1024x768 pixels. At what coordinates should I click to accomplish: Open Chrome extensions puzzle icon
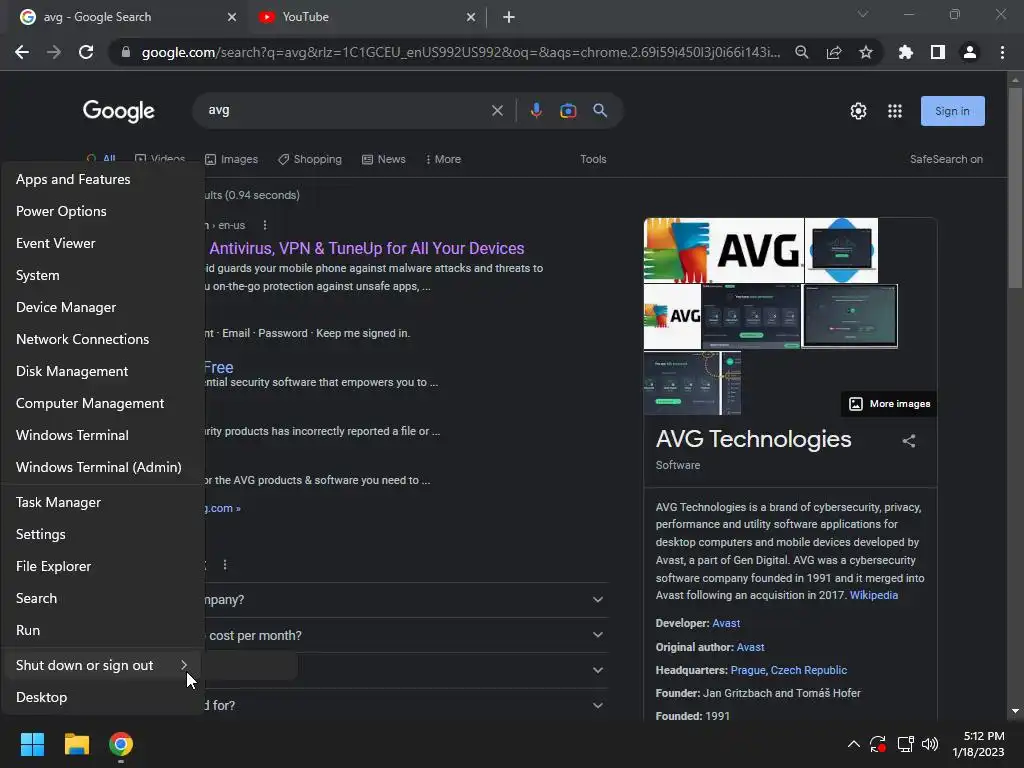click(905, 52)
